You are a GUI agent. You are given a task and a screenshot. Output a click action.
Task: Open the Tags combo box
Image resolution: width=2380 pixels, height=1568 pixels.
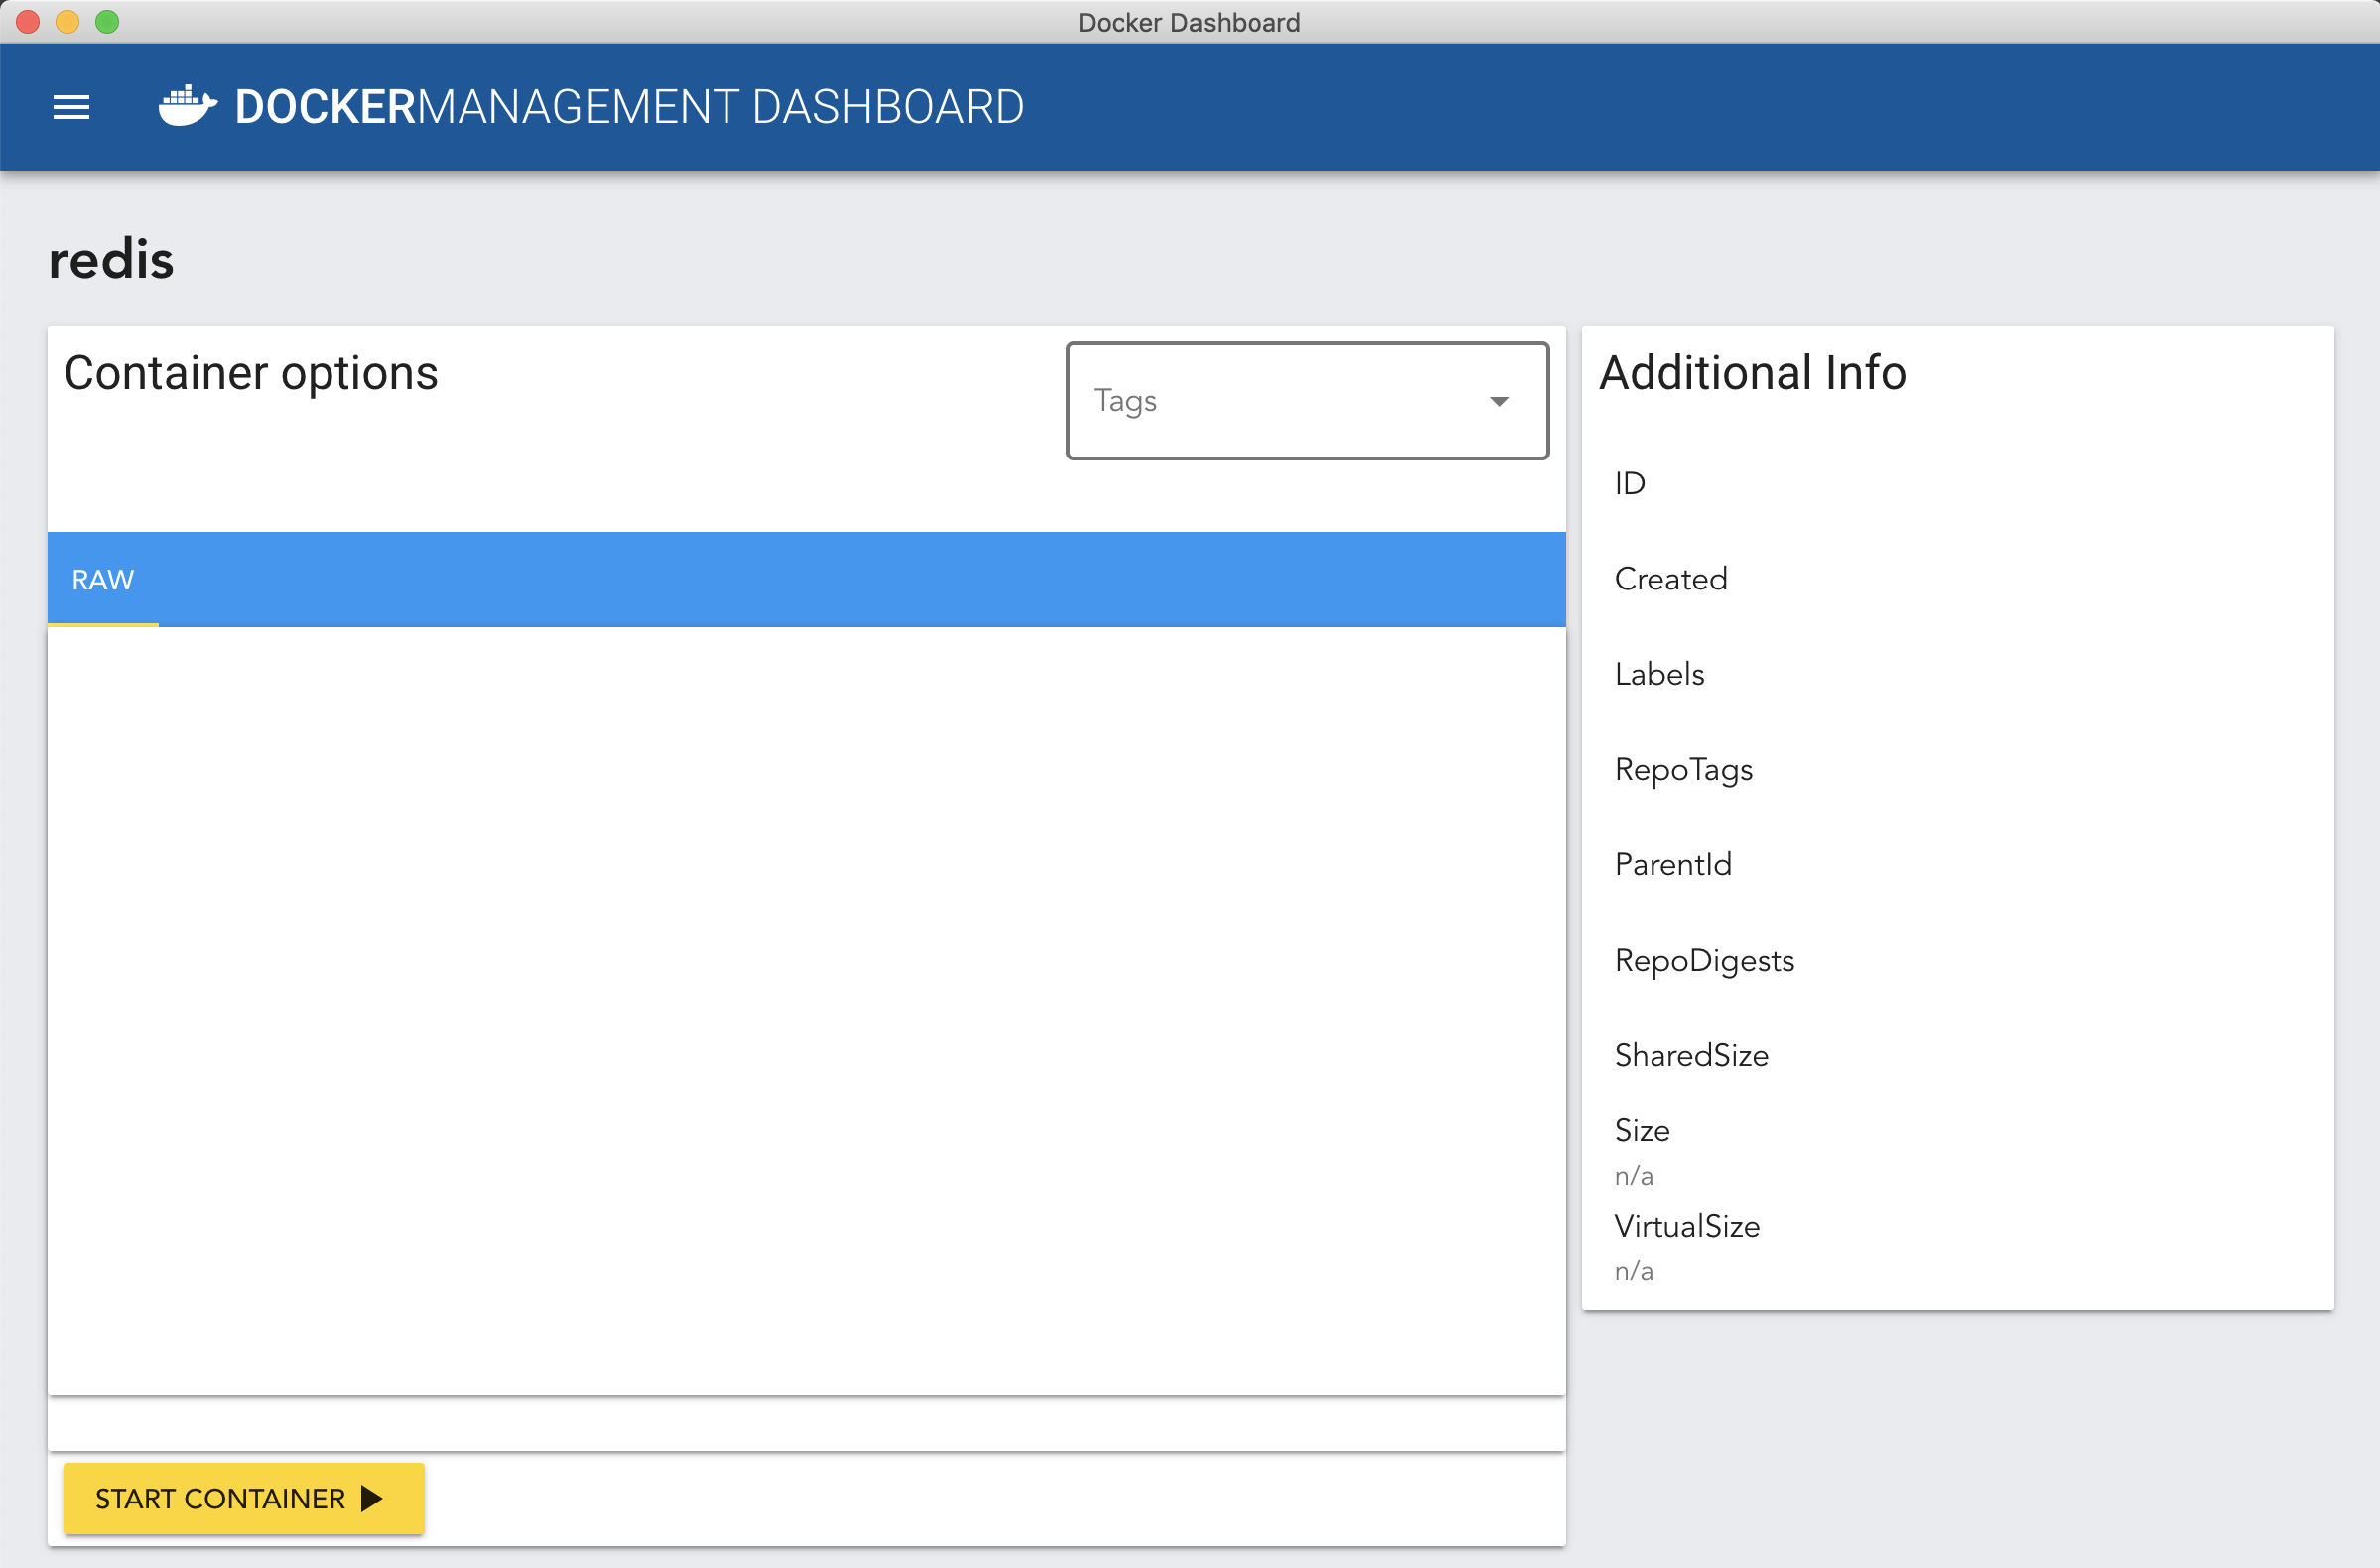click(x=1280, y=401)
